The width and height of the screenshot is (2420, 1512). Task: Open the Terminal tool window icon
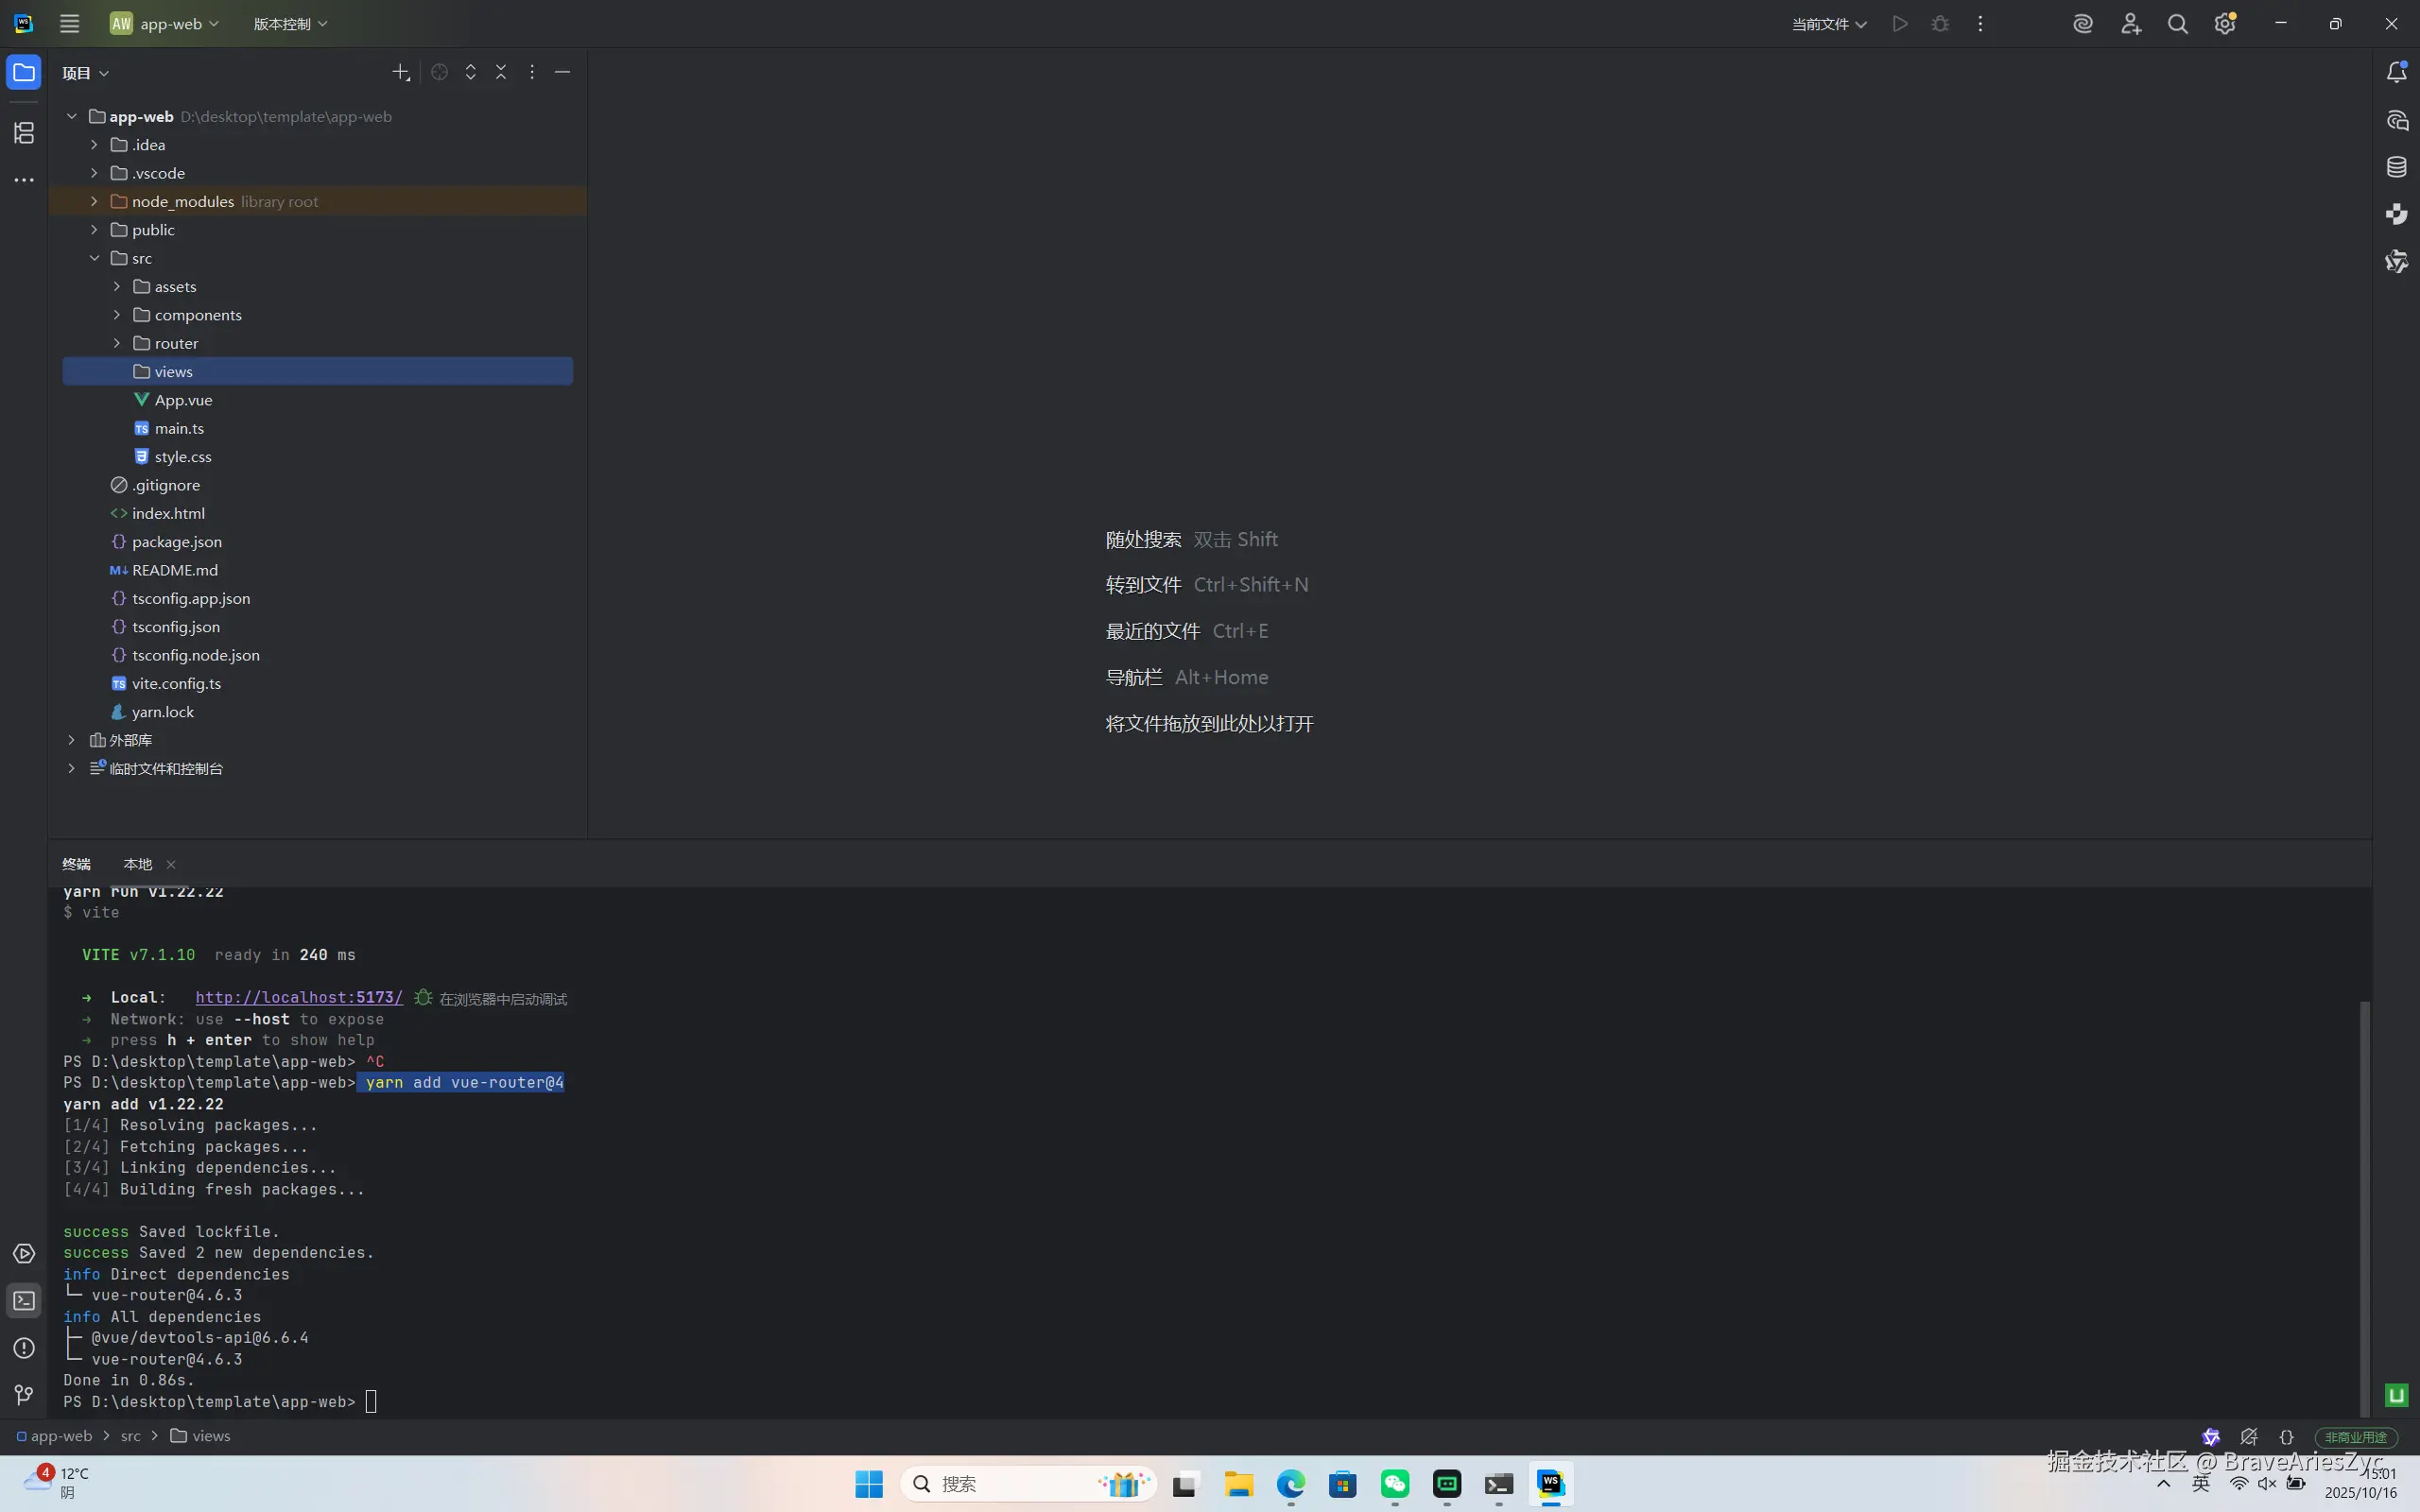(24, 1301)
